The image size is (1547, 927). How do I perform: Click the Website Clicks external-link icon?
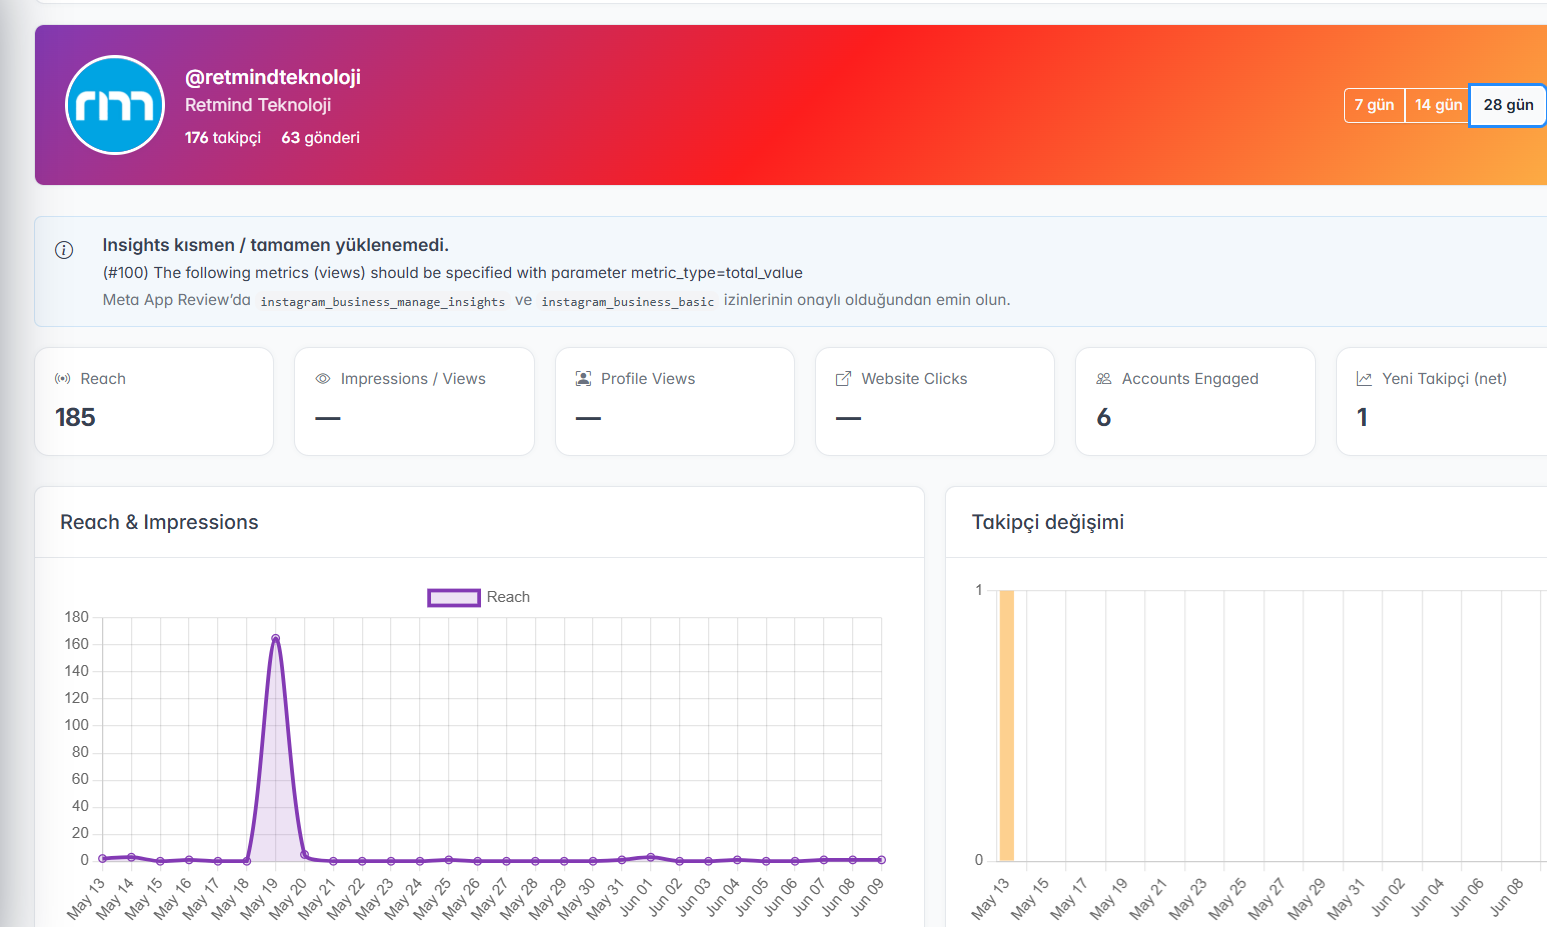pyautogui.click(x=844, y=379)
